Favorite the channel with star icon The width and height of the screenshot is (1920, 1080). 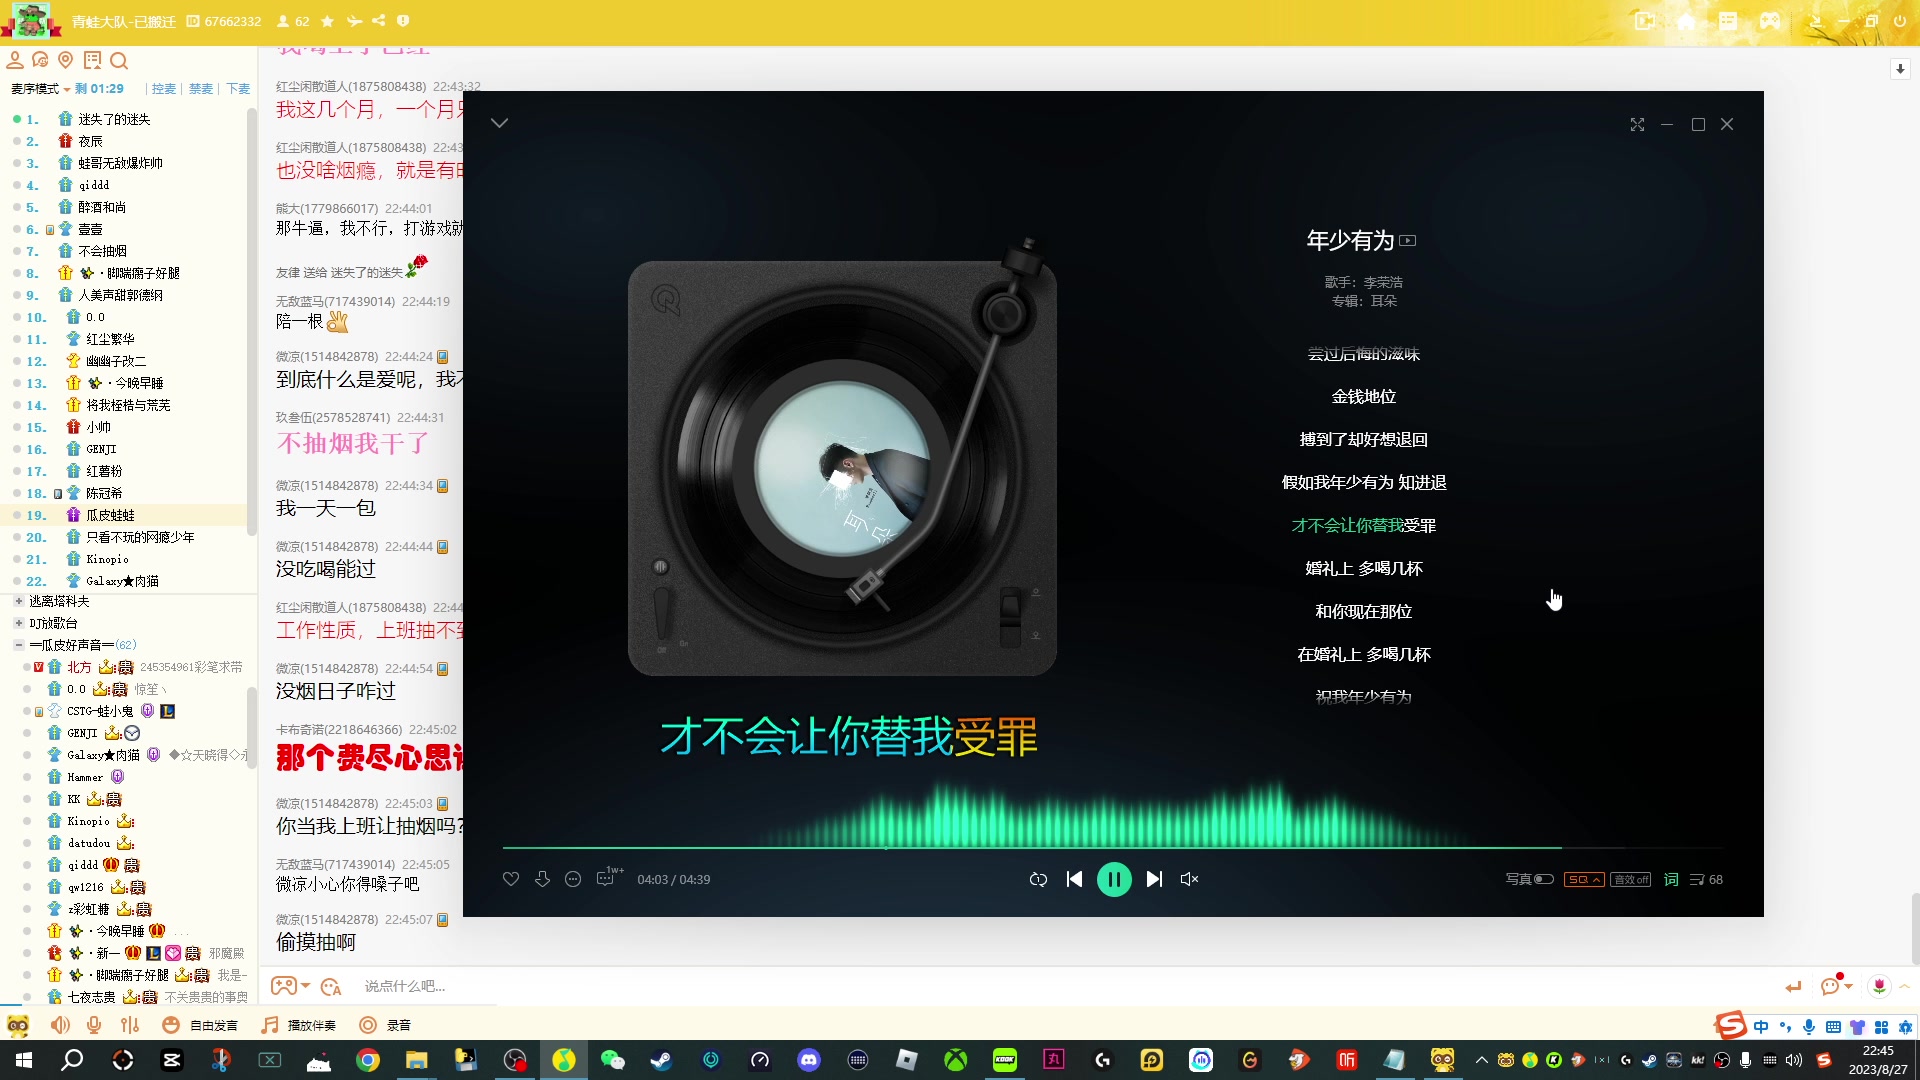click(327, 21)
